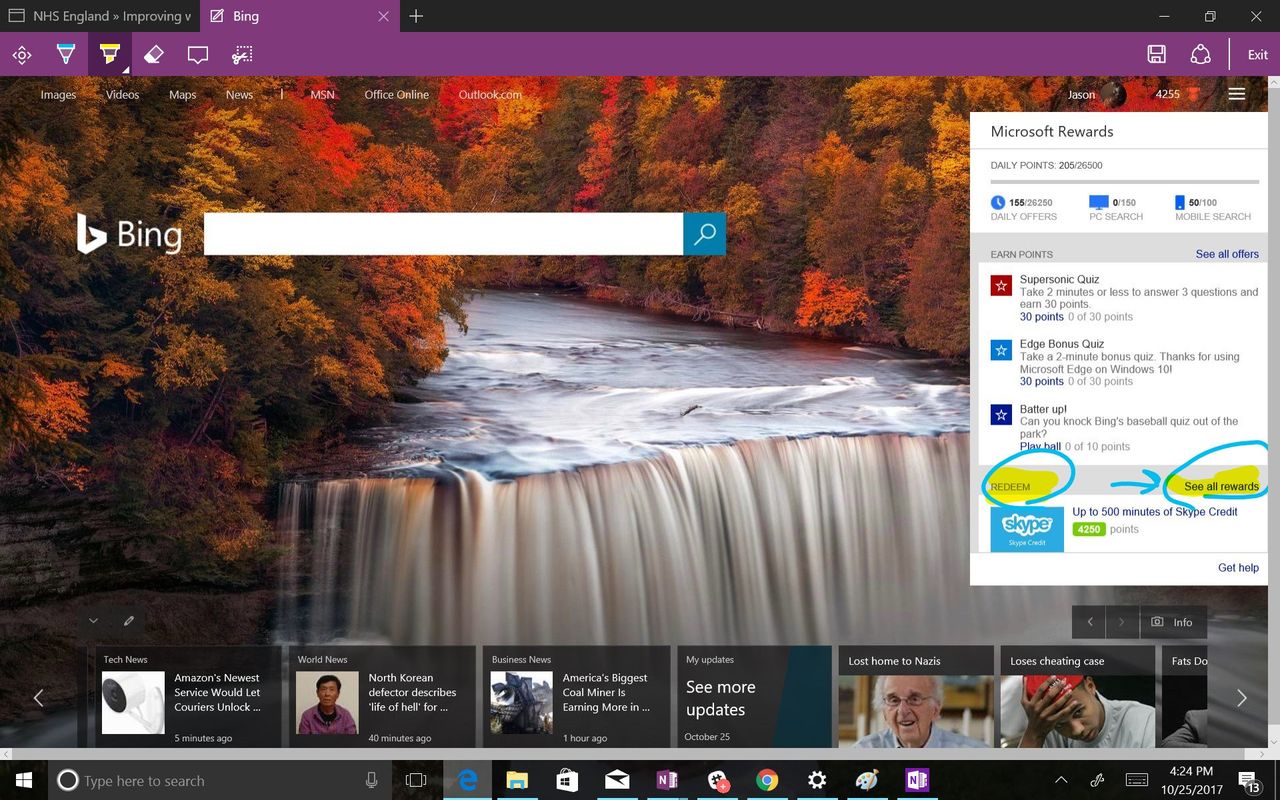Open the image Info button

click(1173, 622)
